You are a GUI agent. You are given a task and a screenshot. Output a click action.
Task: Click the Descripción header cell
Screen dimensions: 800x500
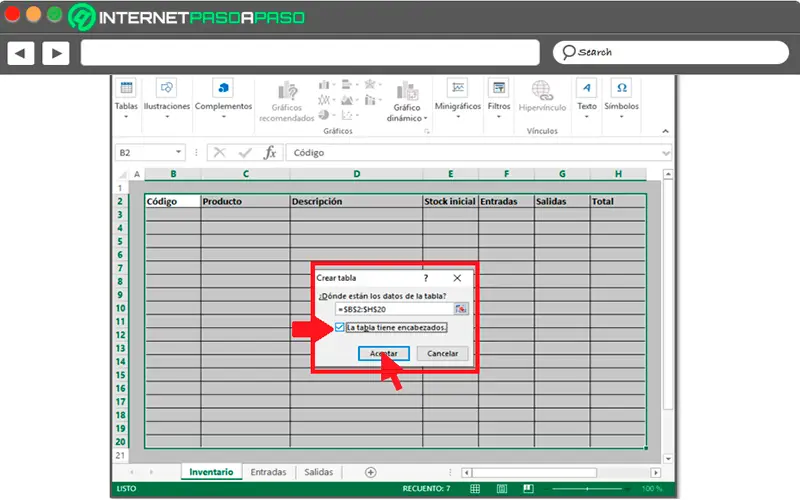coord(356,202)
